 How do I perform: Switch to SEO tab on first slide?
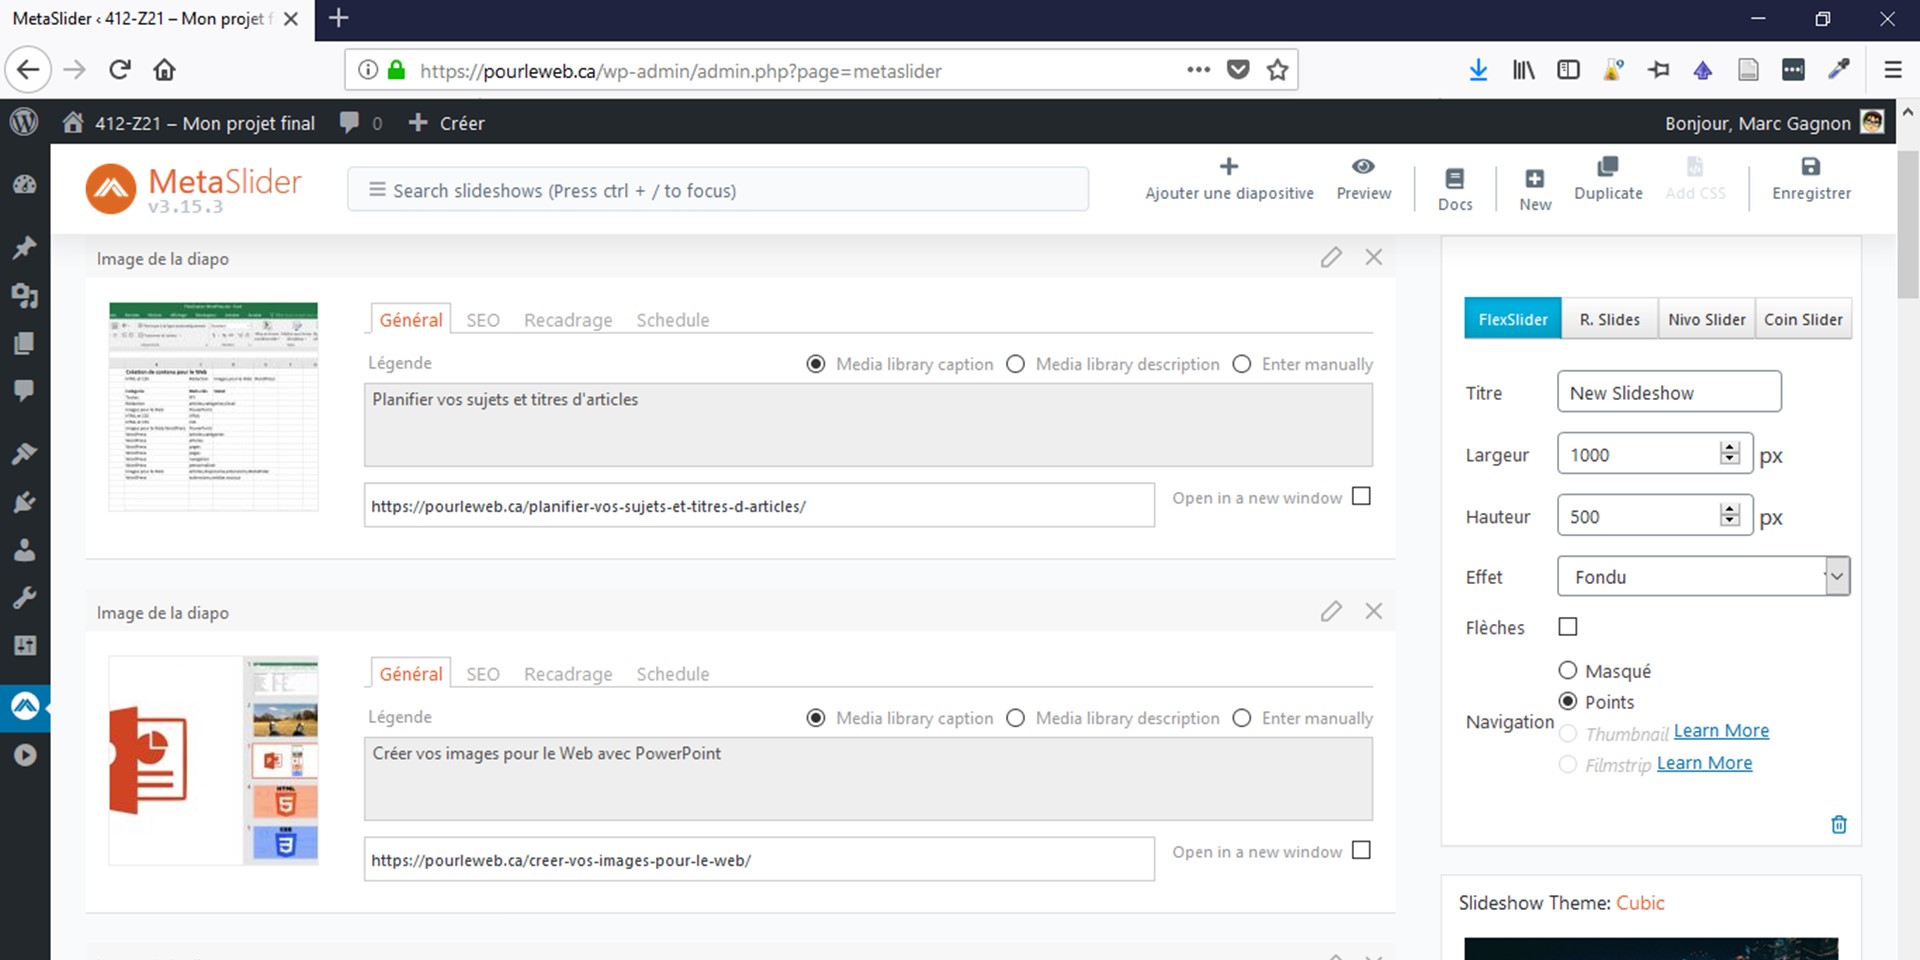(483, 320)
